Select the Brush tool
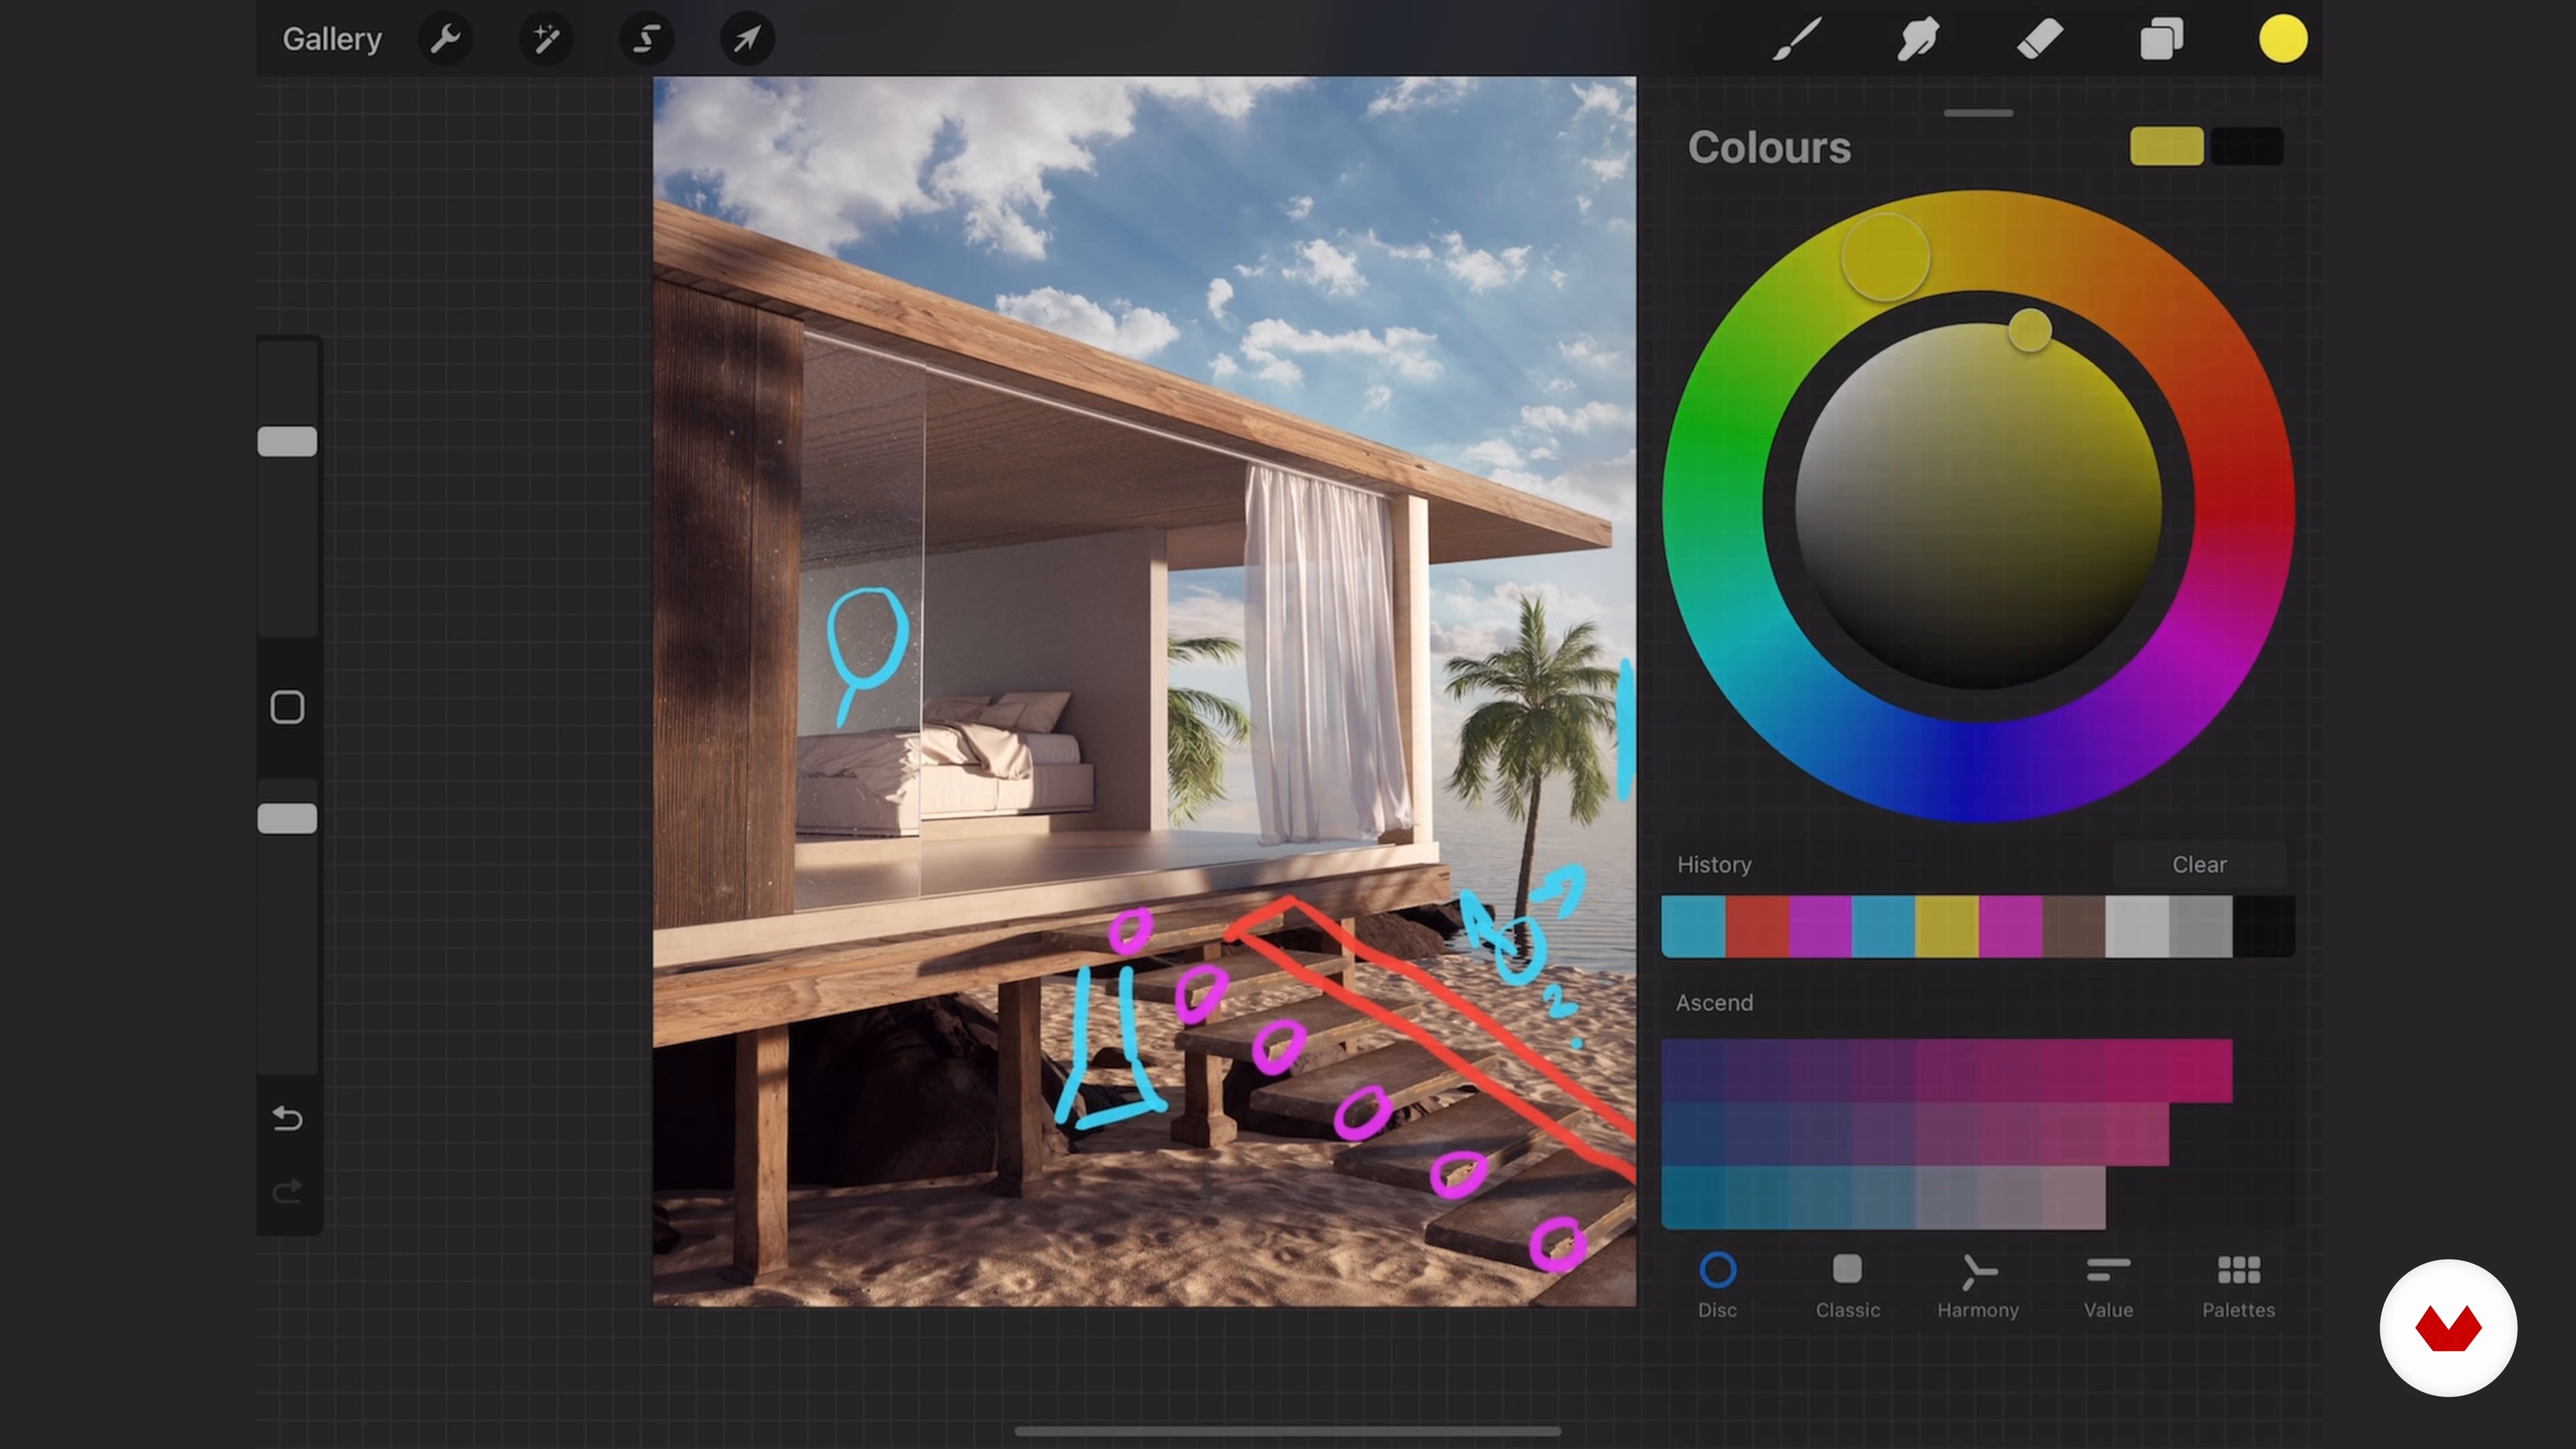This screenshot has height=1449, width=2576. (1797, 39)
